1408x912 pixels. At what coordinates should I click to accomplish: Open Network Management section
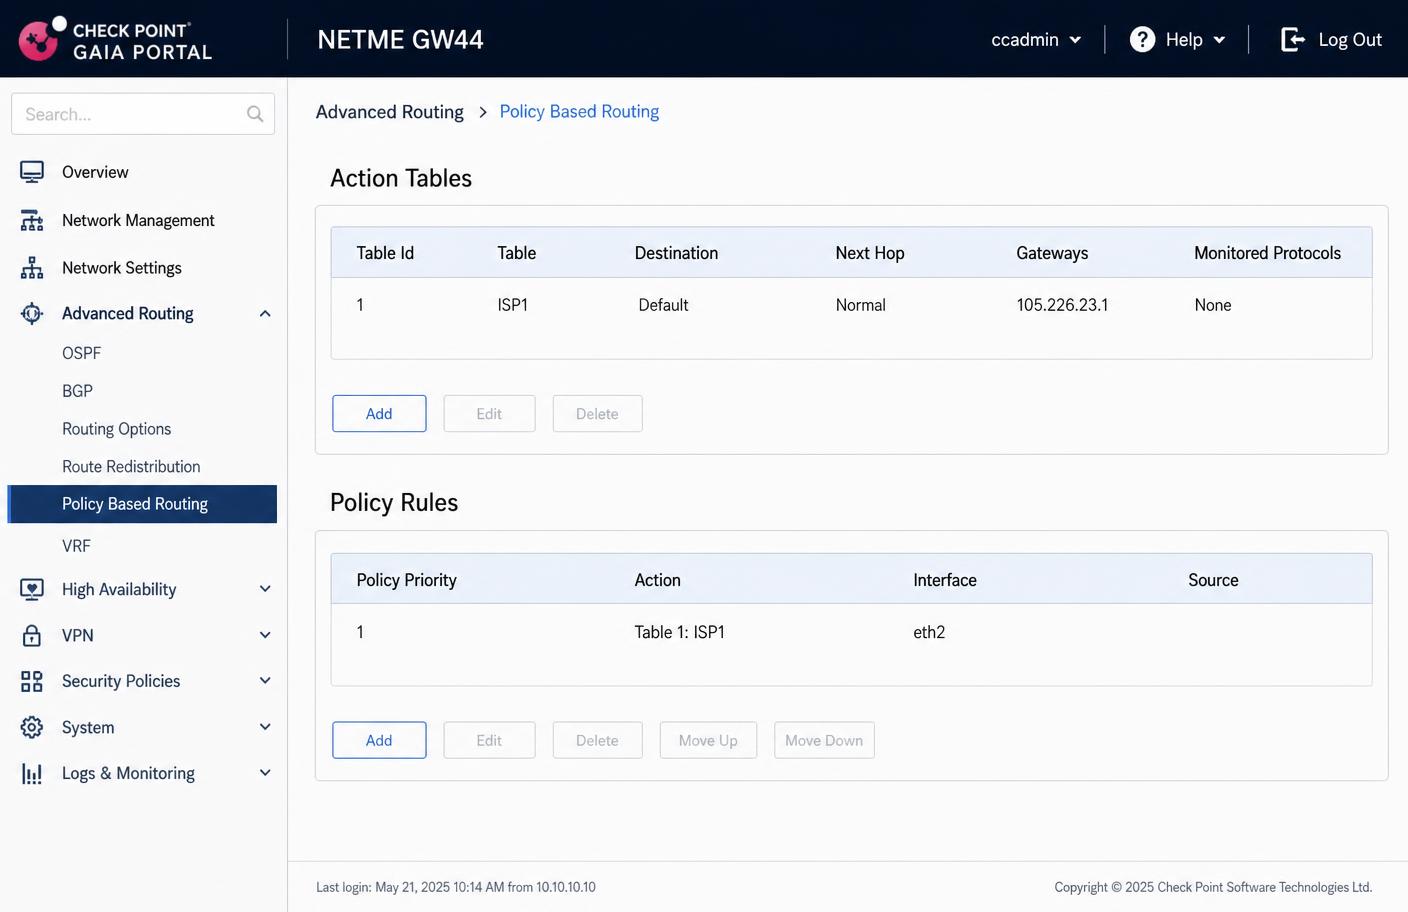pyautogui.click(x=138, y=220)
